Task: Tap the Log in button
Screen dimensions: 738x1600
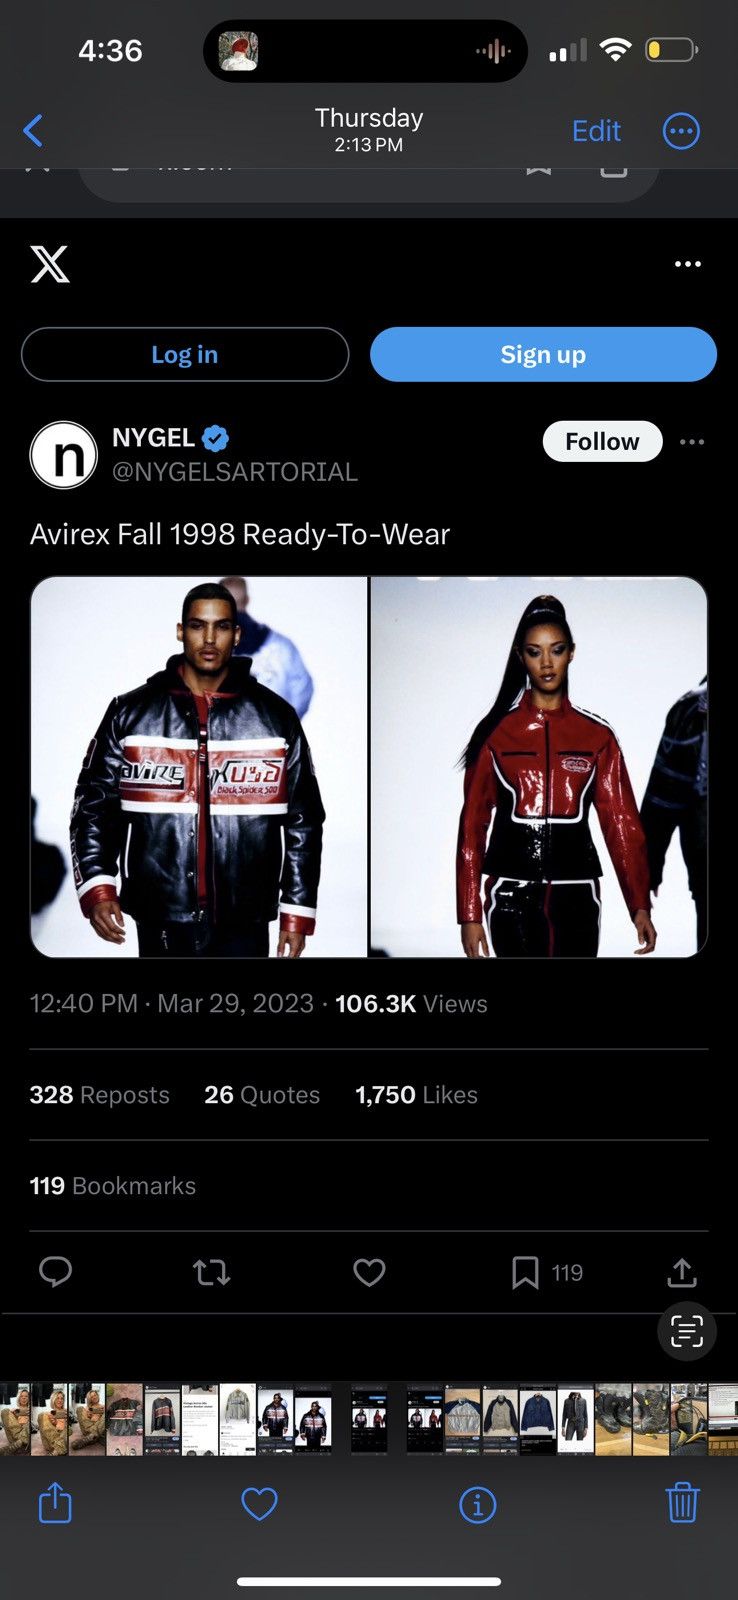Action: [x=185, y=354]
